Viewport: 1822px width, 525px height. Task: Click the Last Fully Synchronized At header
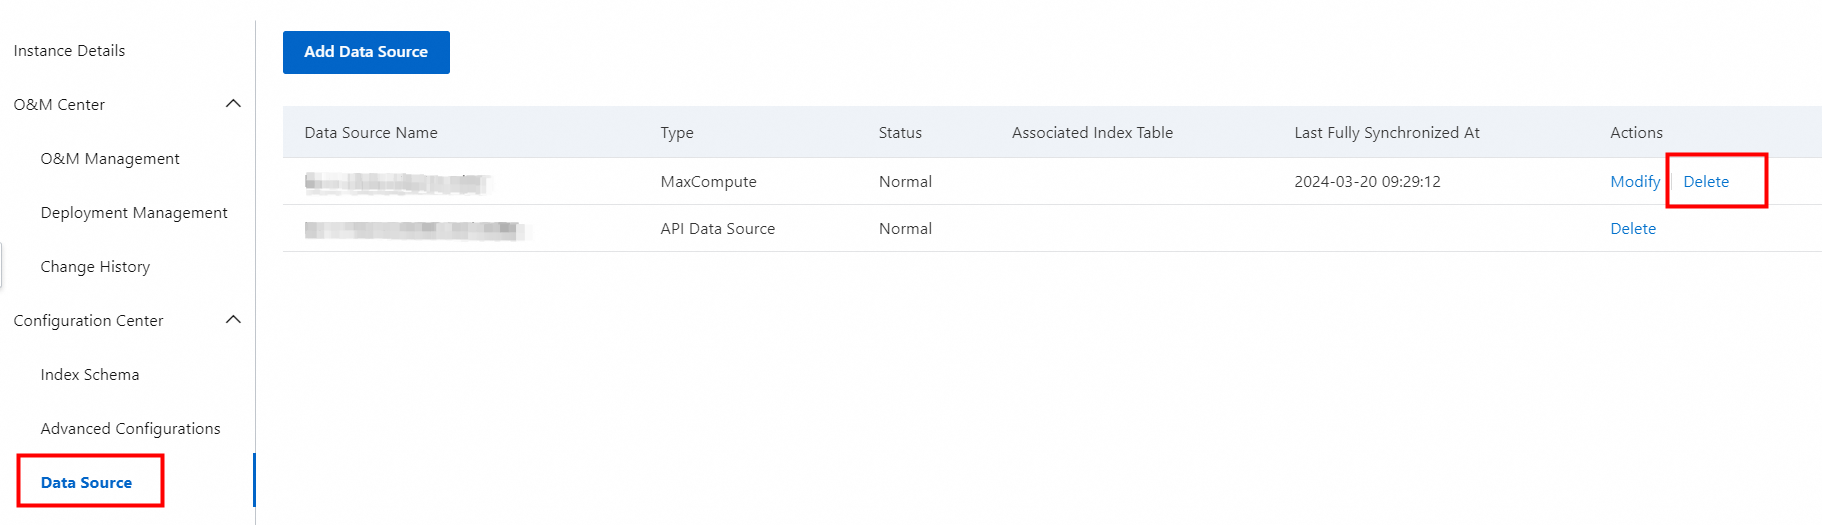point(1386,133)
